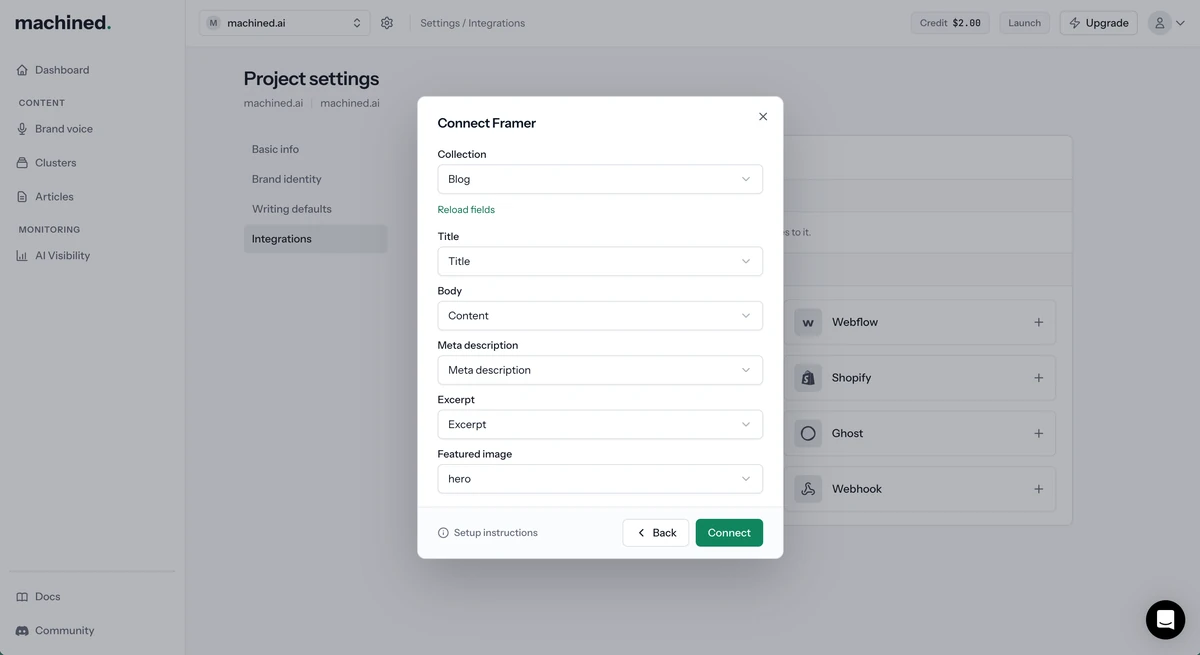Open the user account menu
Viewport: 1200px width, 655px height.
tap(1168, 23)
